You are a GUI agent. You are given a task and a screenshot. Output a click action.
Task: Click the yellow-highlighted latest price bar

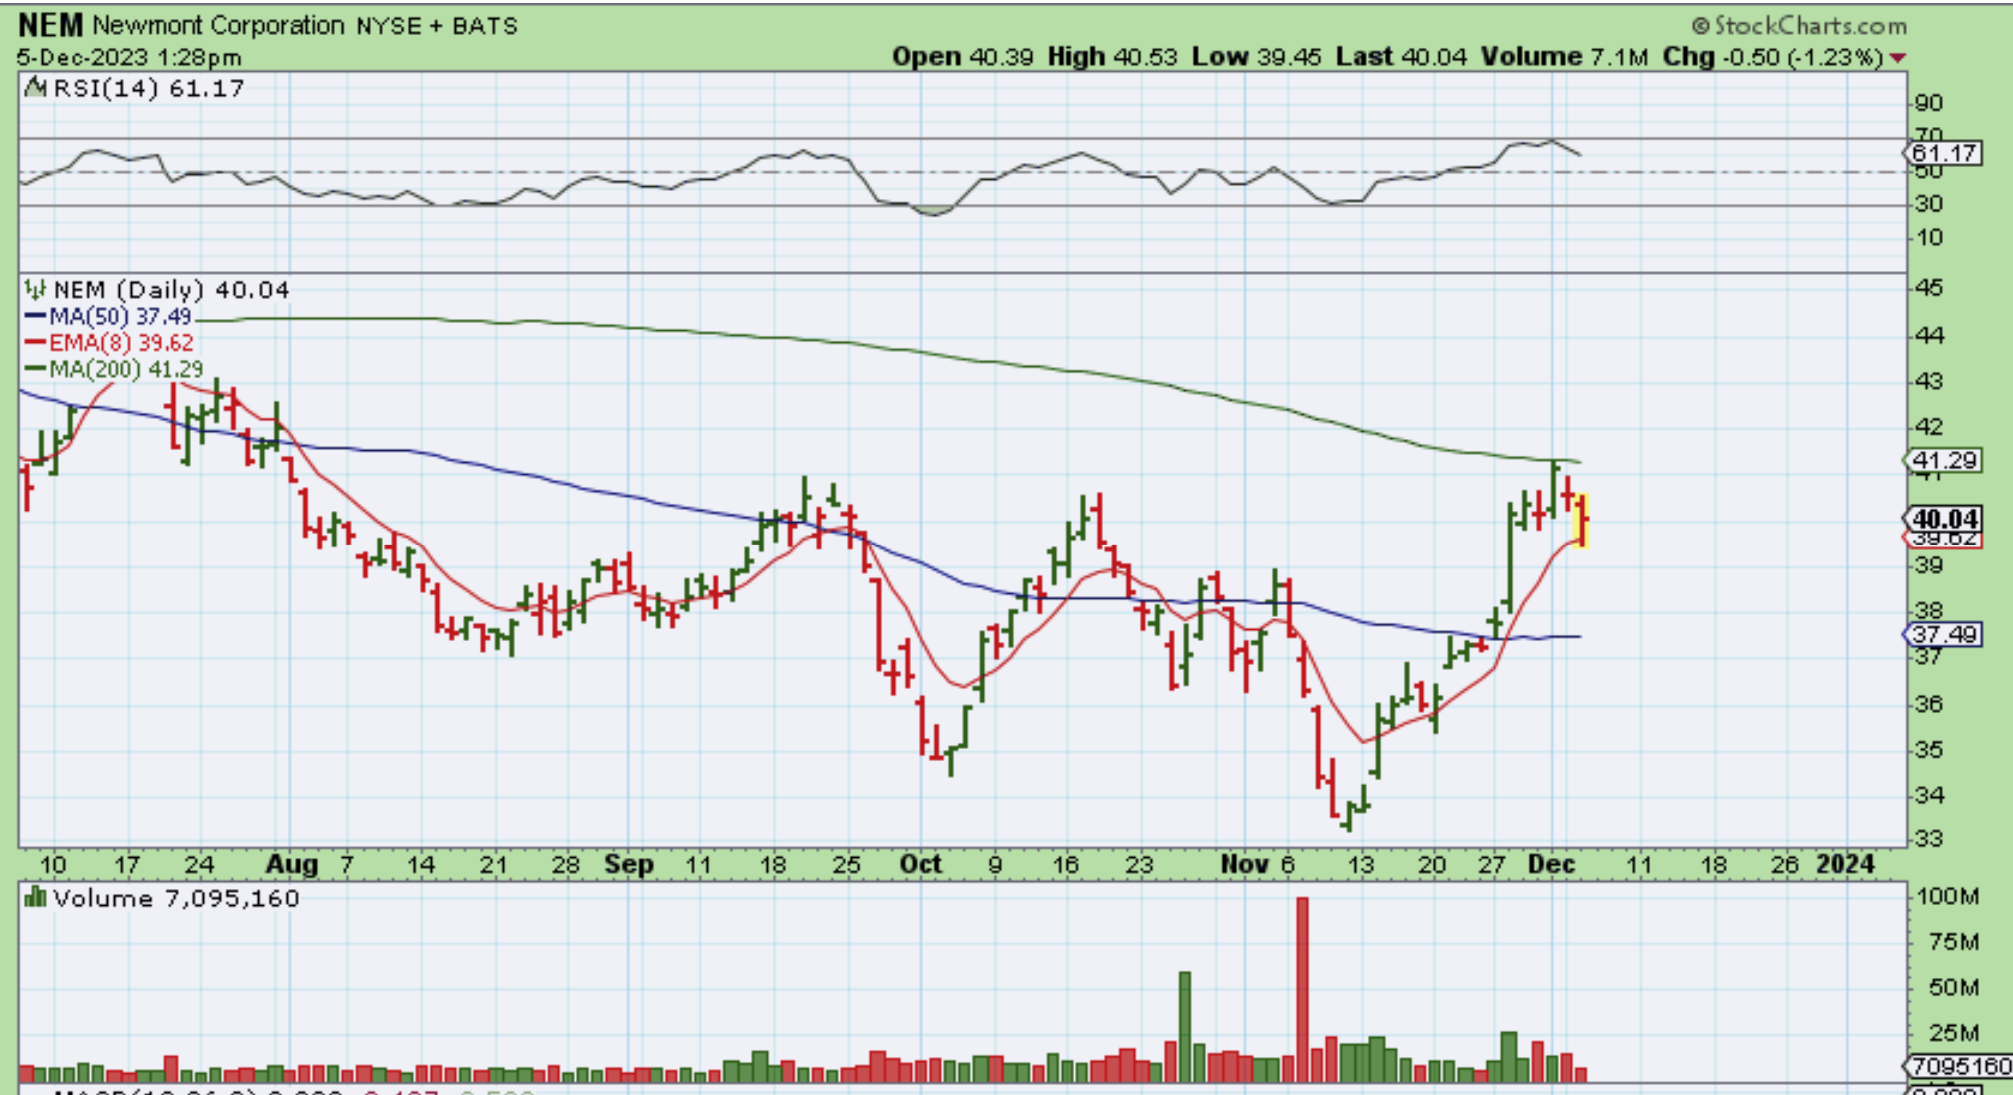pyautogui.click(x=1581, y=520)
